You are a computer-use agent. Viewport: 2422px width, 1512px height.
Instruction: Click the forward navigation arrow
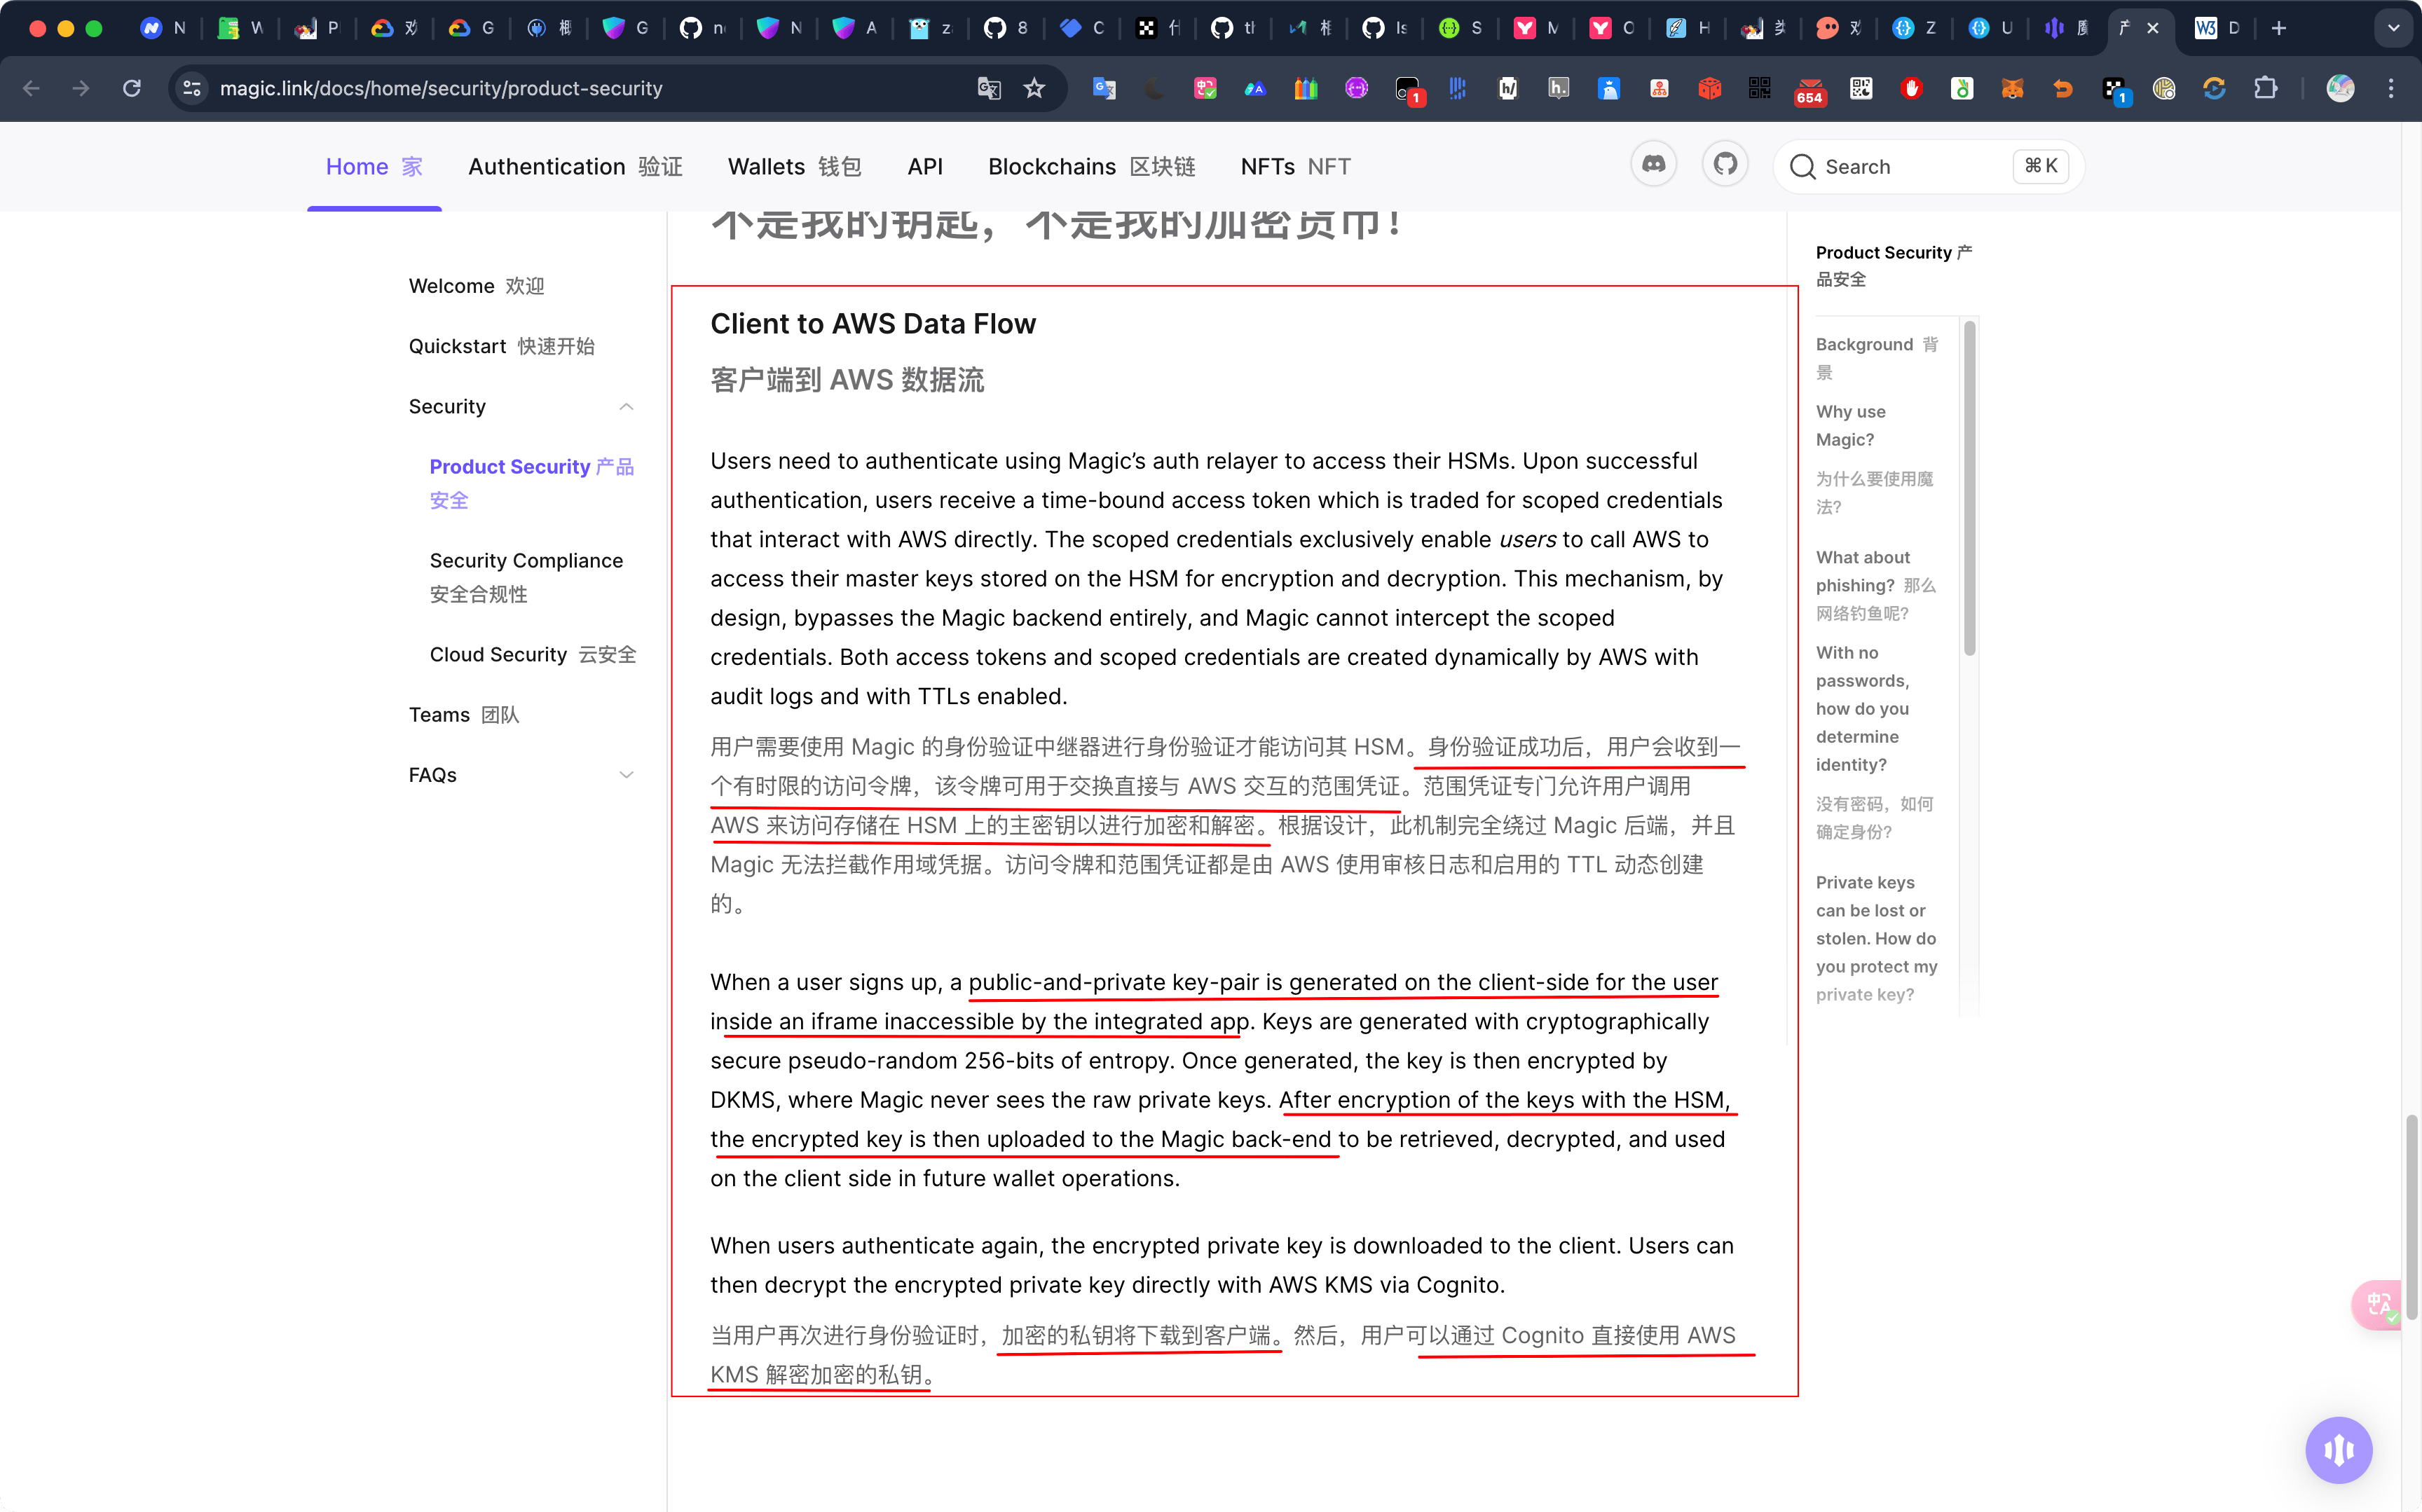click(81, 89)
